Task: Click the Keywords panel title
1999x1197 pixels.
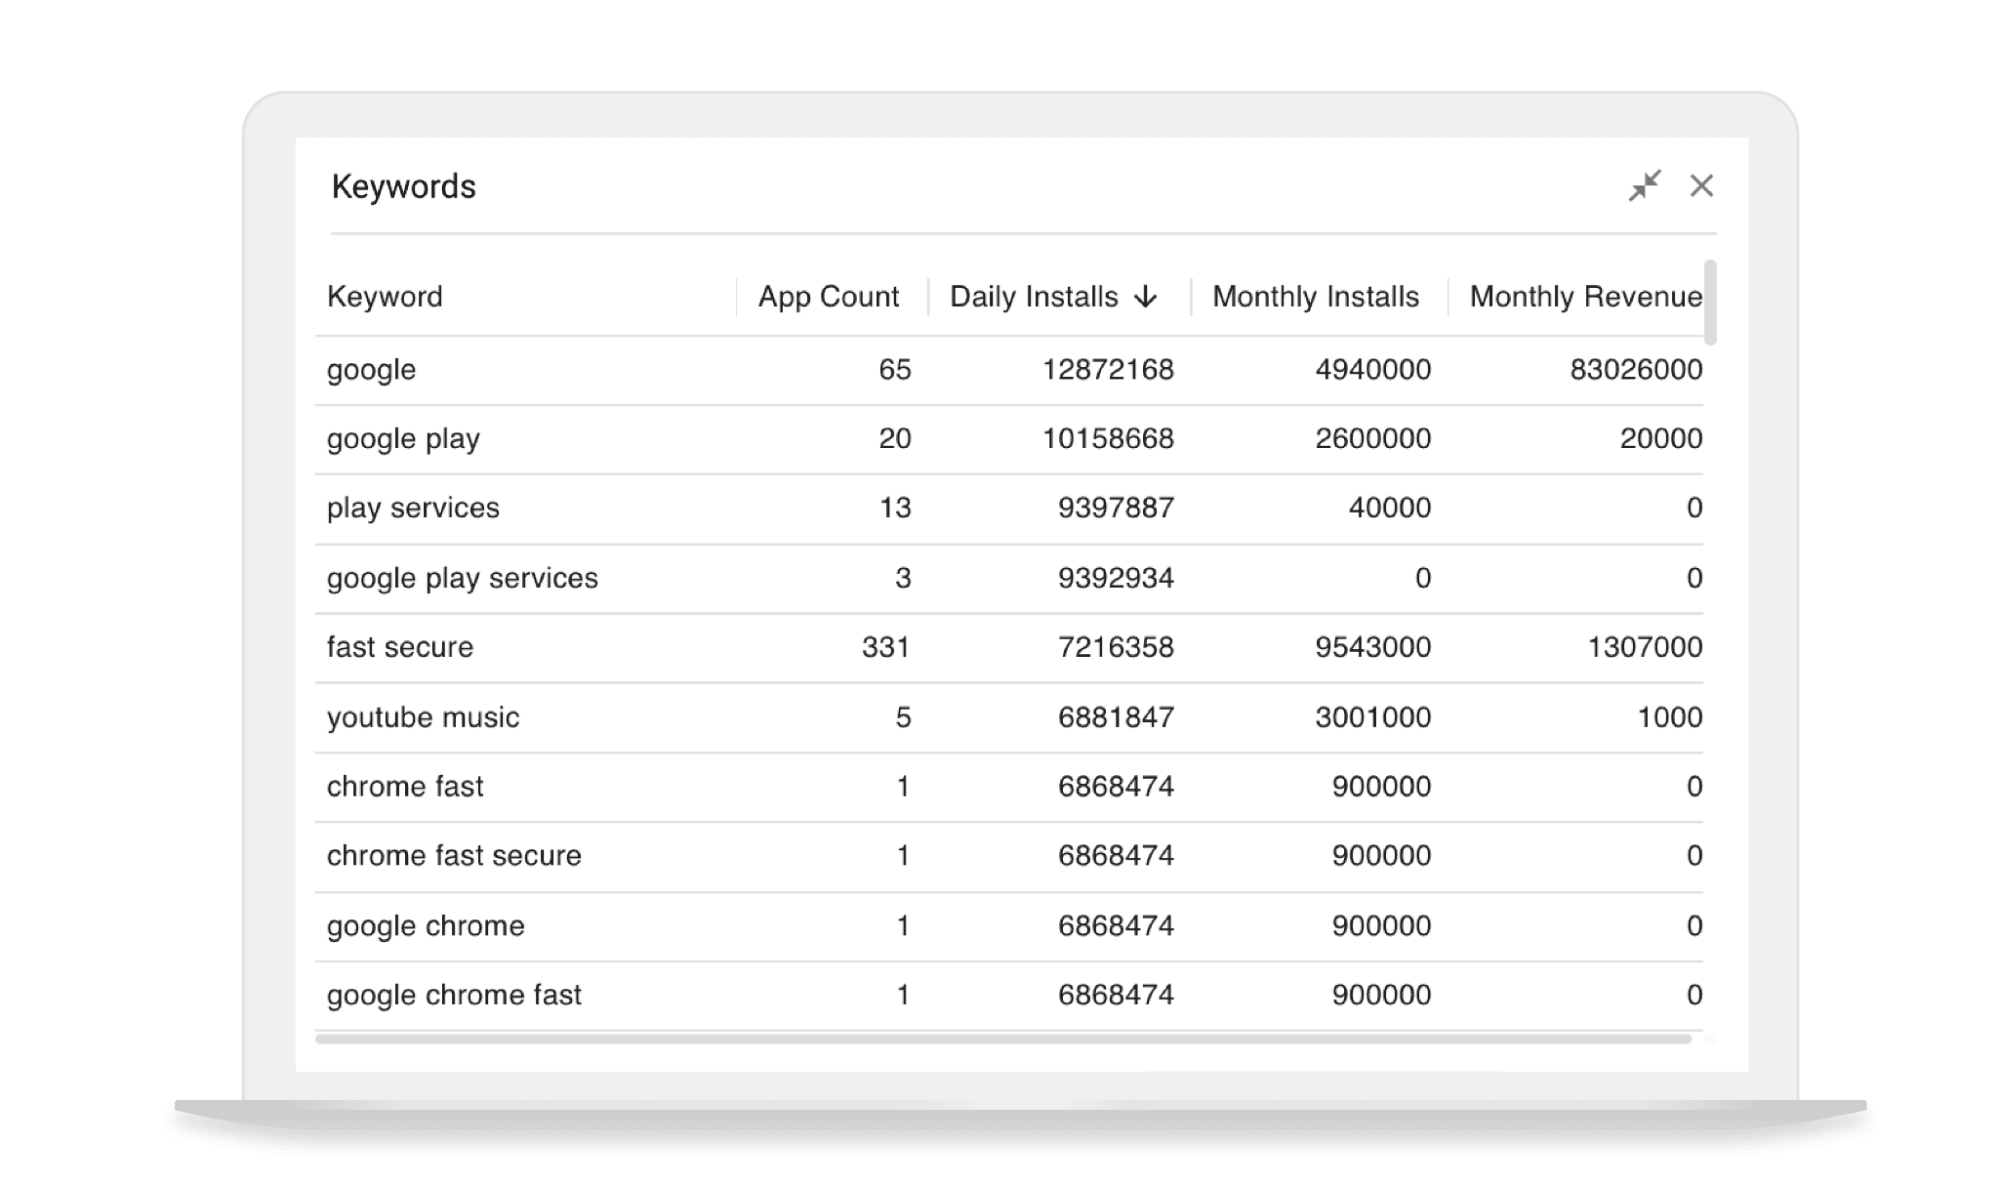Action: coord(403,187)
